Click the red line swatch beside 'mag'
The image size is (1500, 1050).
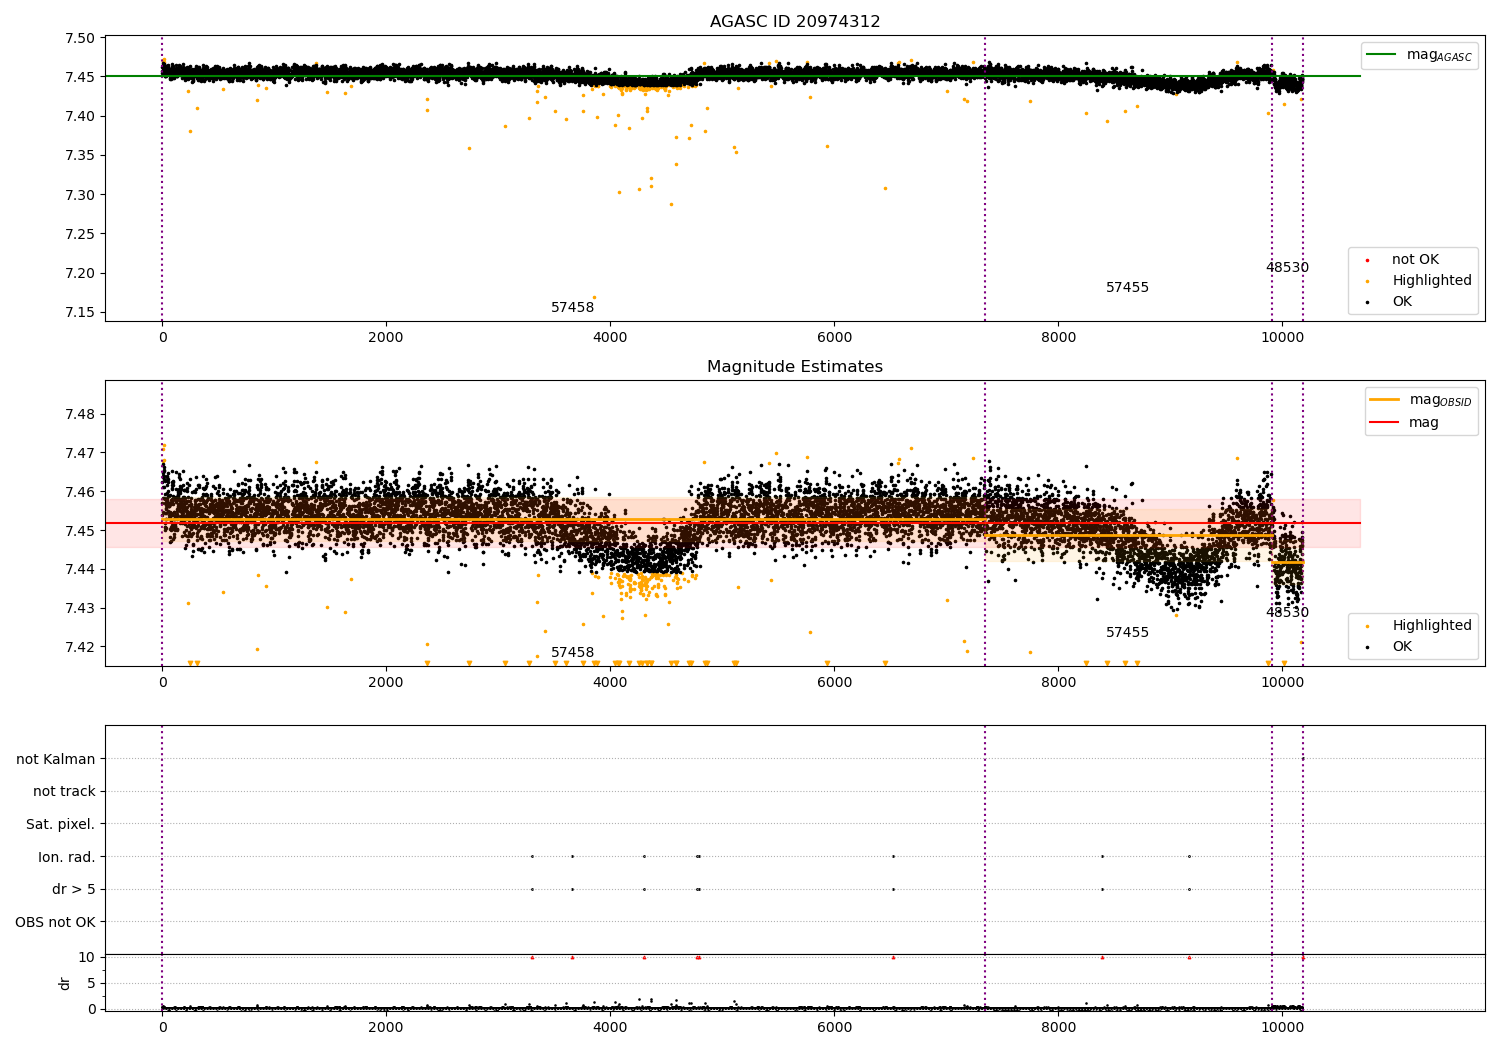1386,423
